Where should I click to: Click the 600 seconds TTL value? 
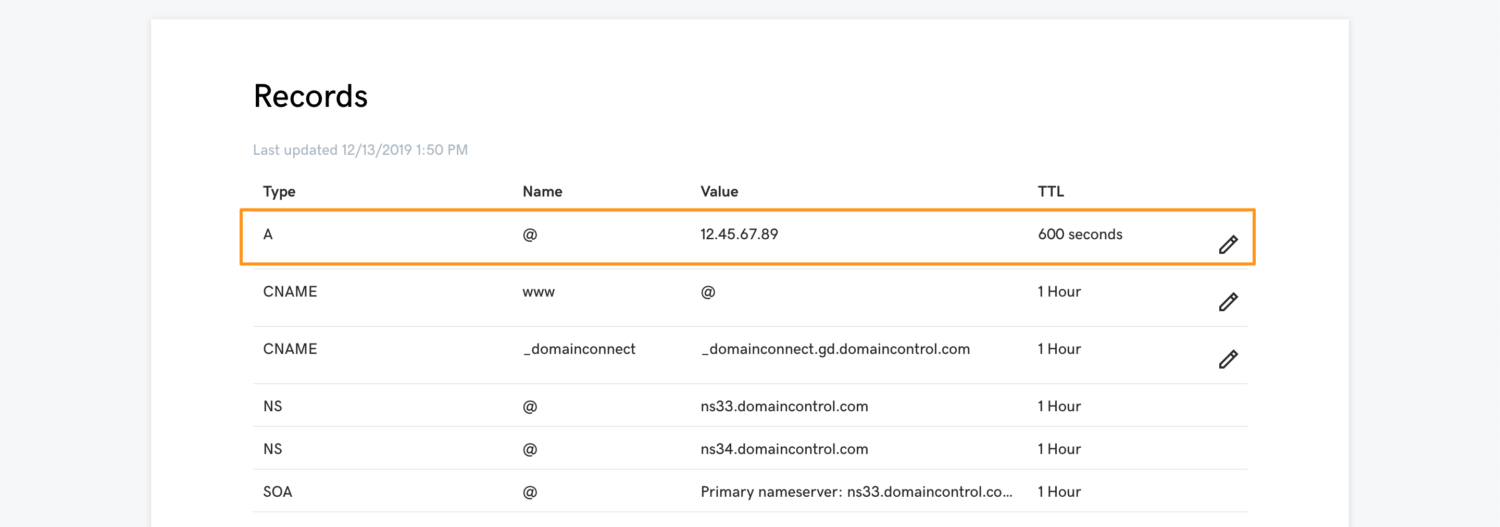click(1080, 235)
